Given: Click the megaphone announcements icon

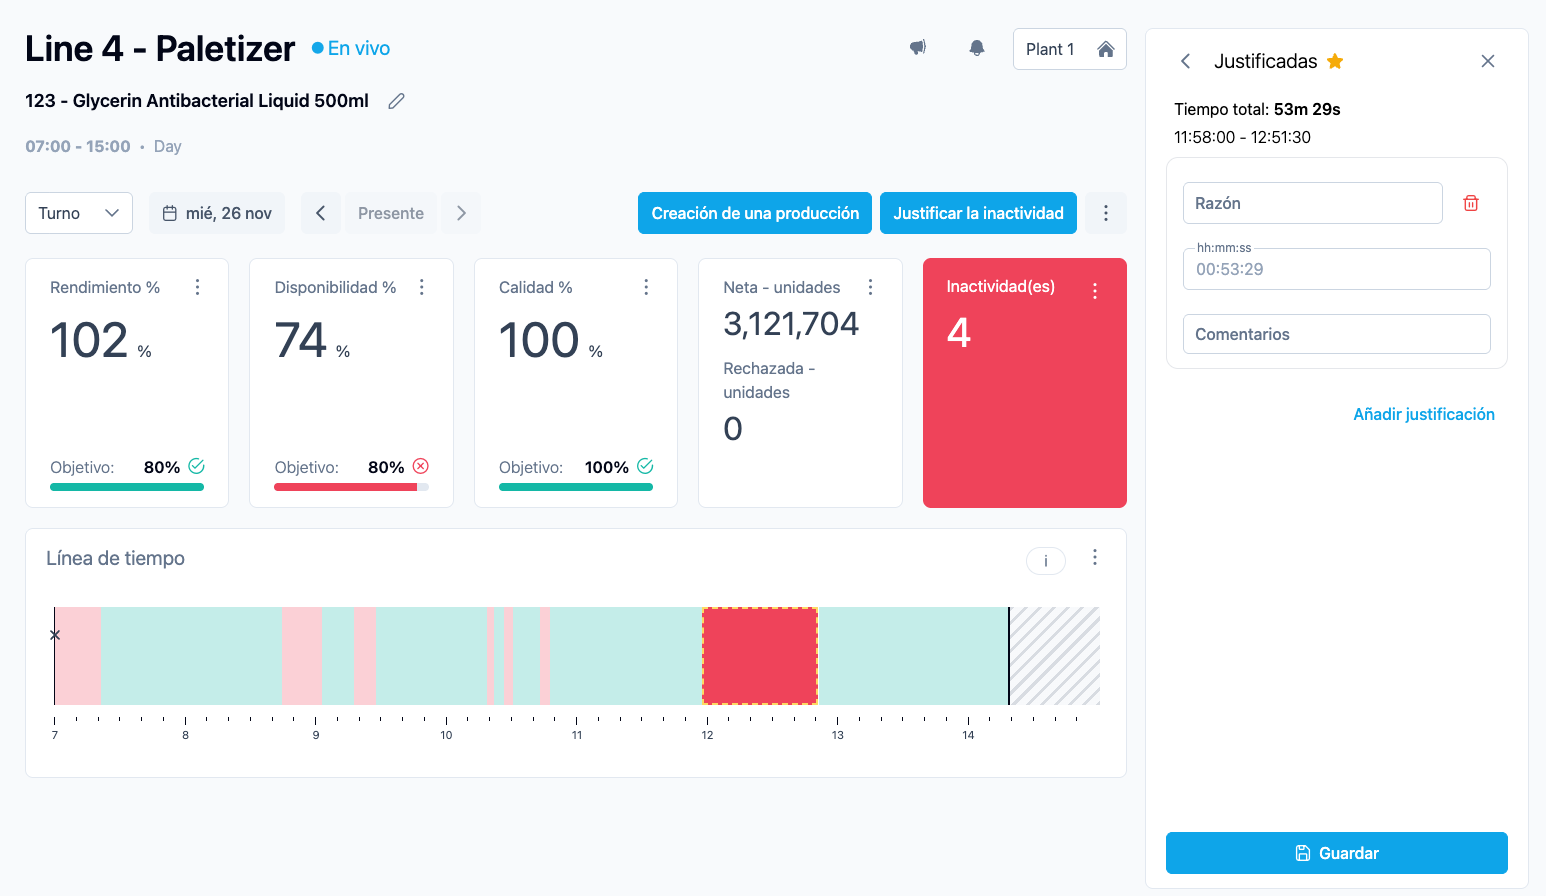Looking at the screenshot, I should coord(917,48).
